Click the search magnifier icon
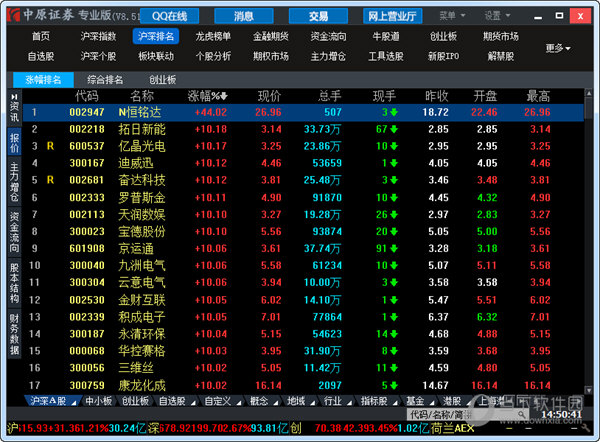The width and height of the screenshot is (600, 442). pos(521,414)
